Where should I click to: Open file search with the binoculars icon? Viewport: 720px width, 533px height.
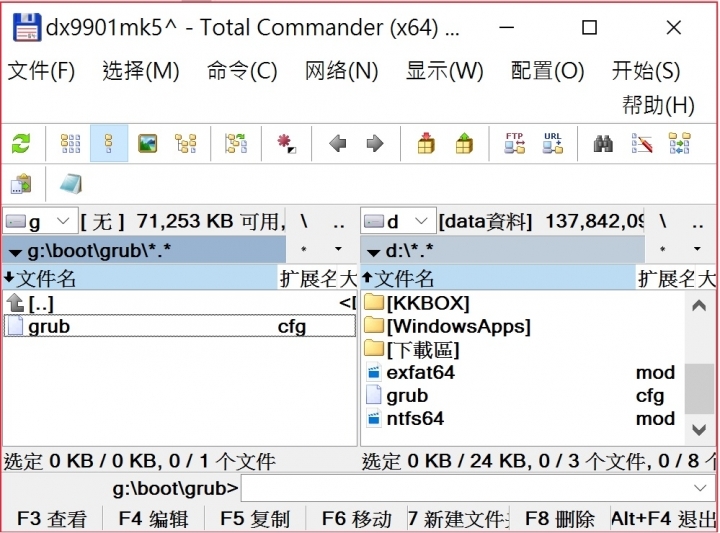pos(603,144)
